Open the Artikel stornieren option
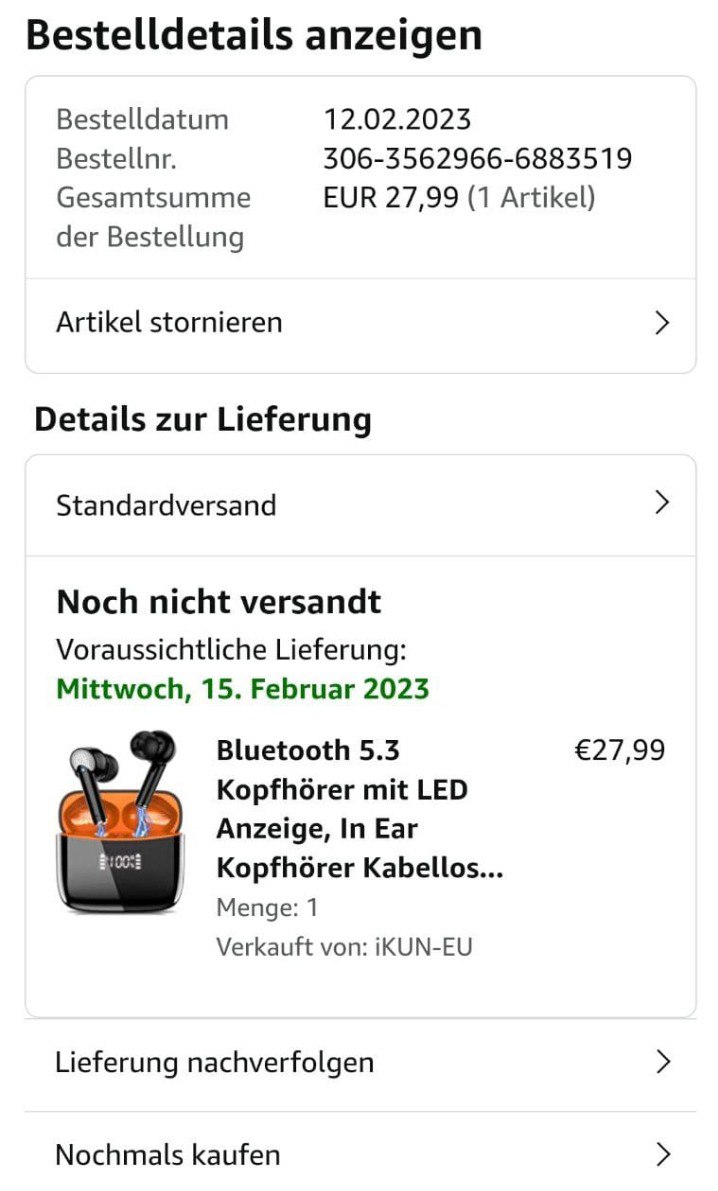 [x=360, y=324]
